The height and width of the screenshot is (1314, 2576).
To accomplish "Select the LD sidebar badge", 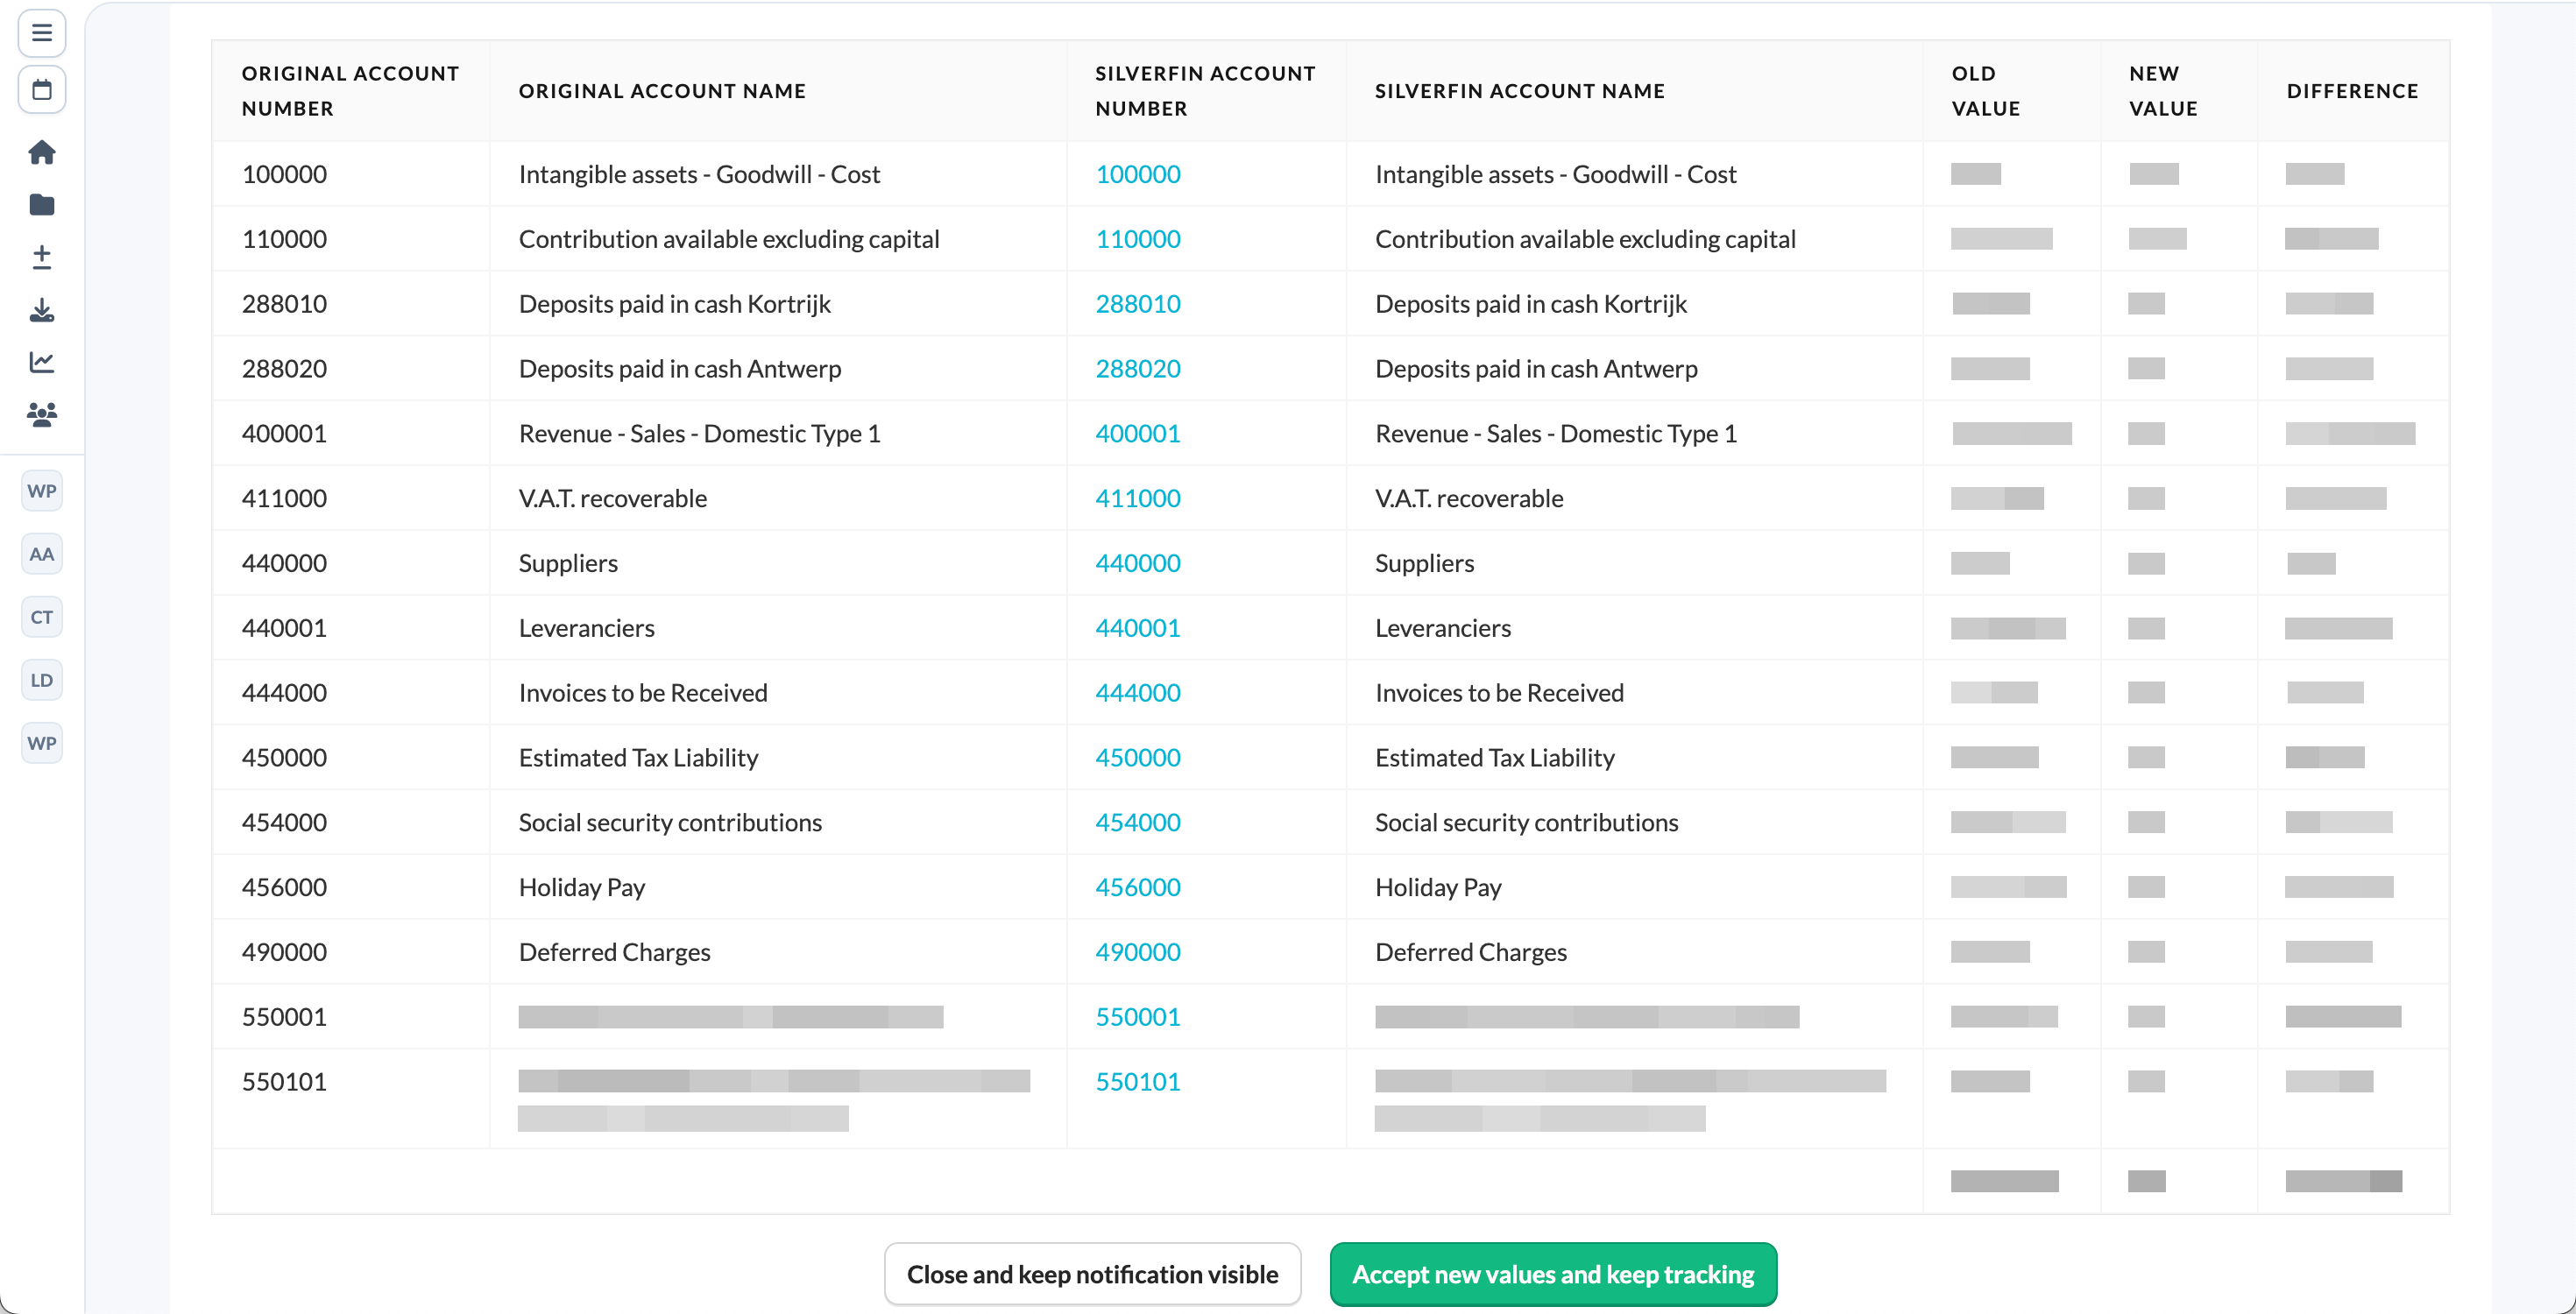I will tap(42, 680).
